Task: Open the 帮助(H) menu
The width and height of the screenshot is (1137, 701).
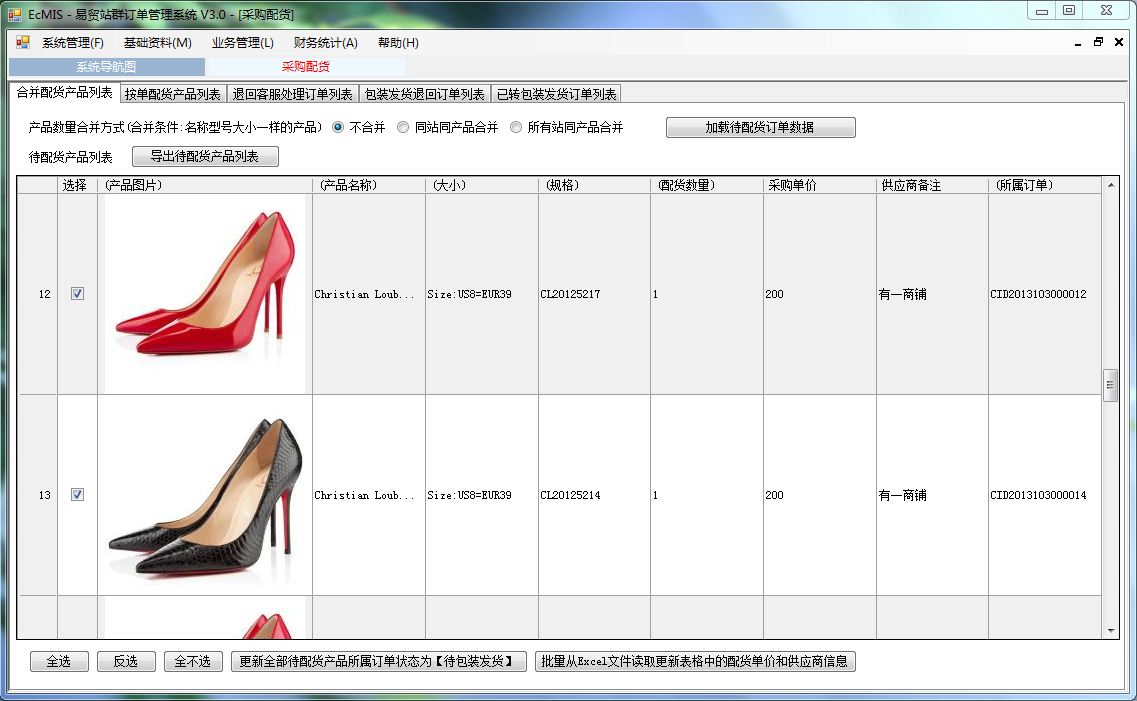Action: click(x=398, y=43)
